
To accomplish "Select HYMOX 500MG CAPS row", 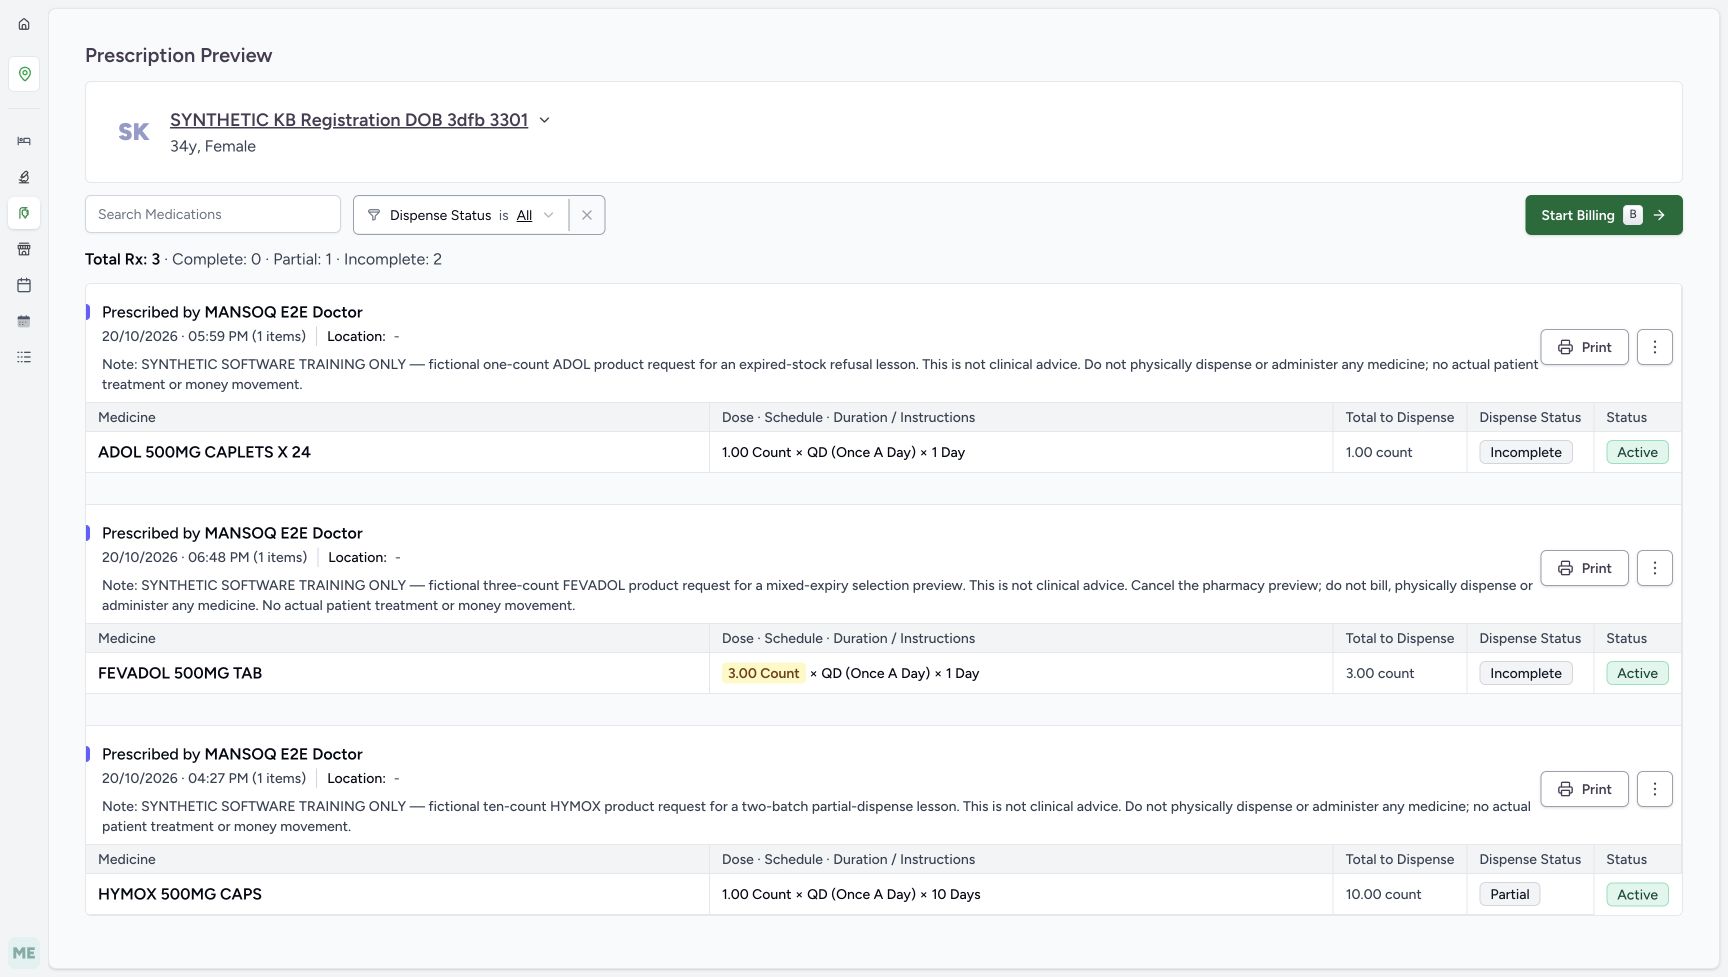I will tap(883, 894).
